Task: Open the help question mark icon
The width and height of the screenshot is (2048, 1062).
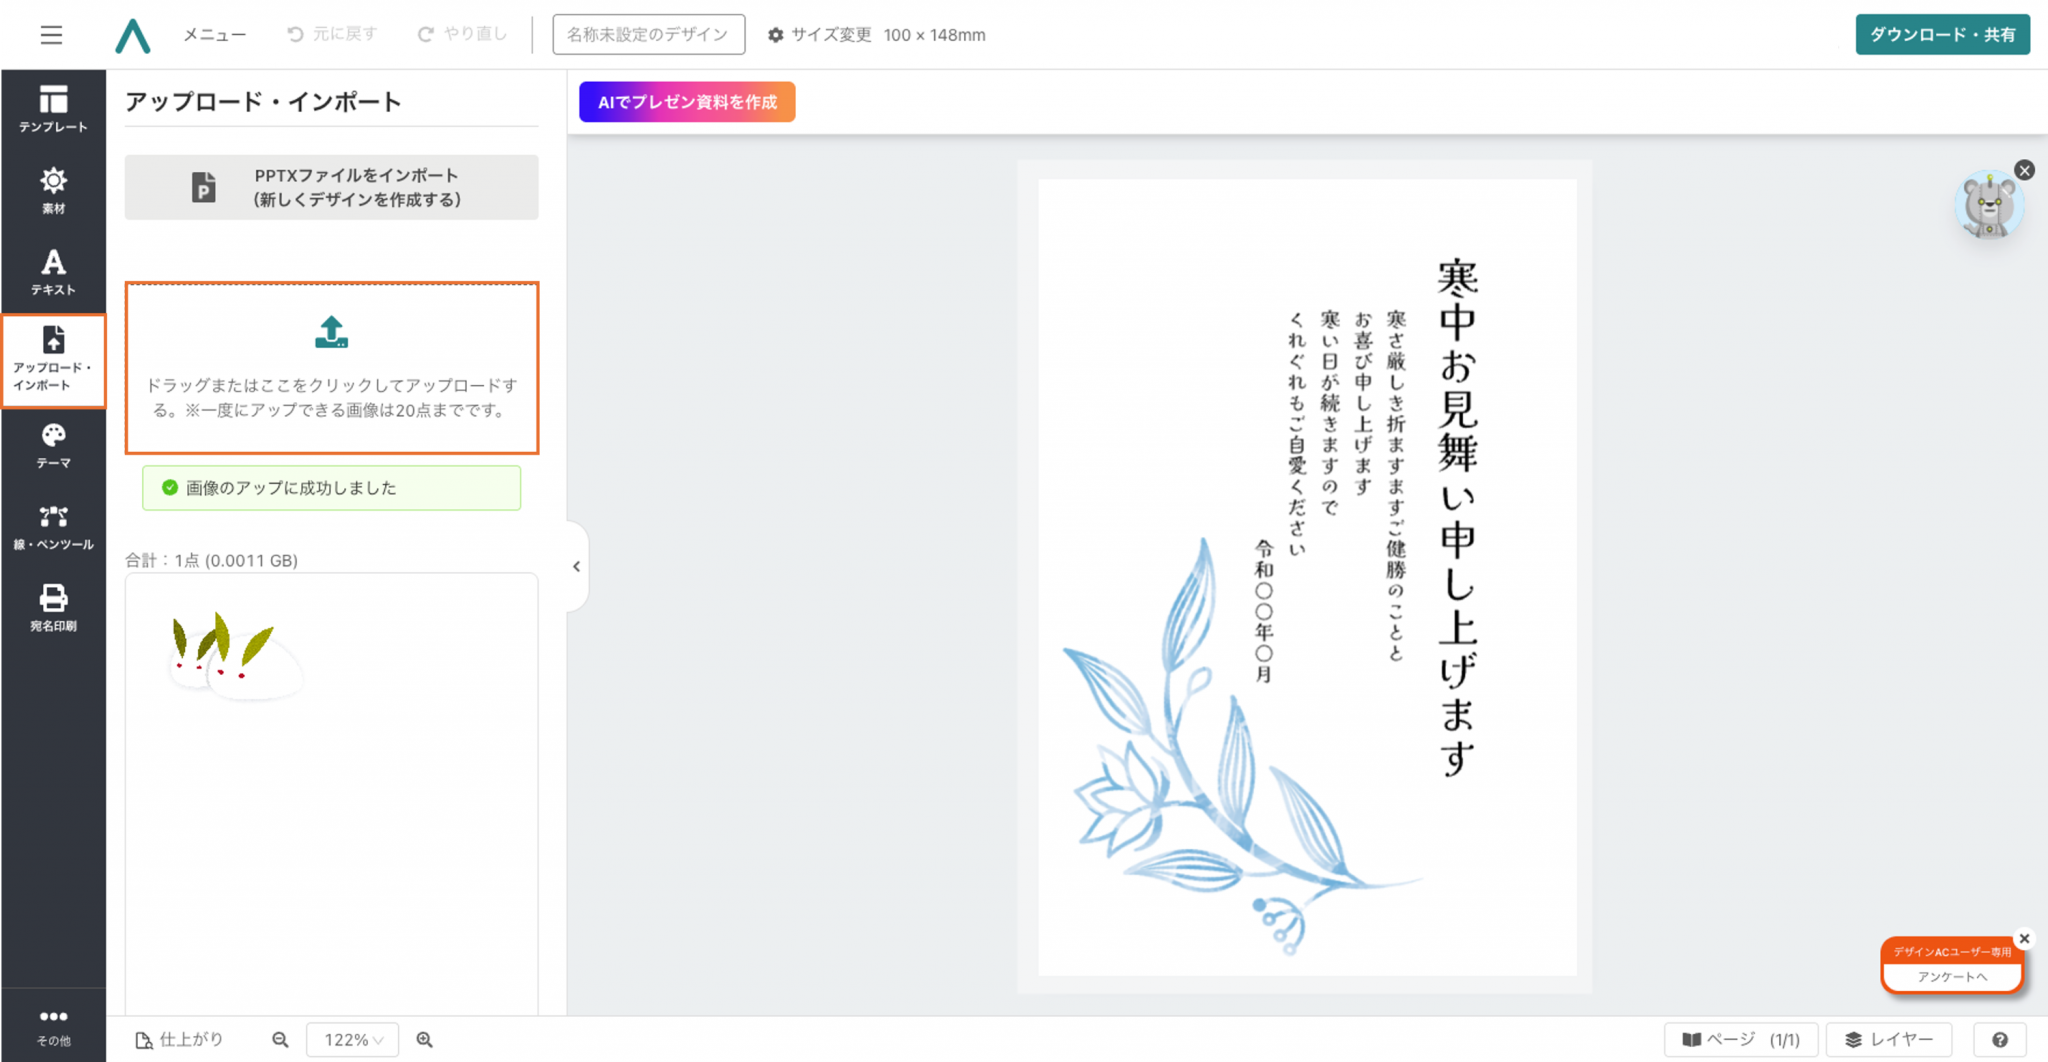Action: tap(1999, 1040)
